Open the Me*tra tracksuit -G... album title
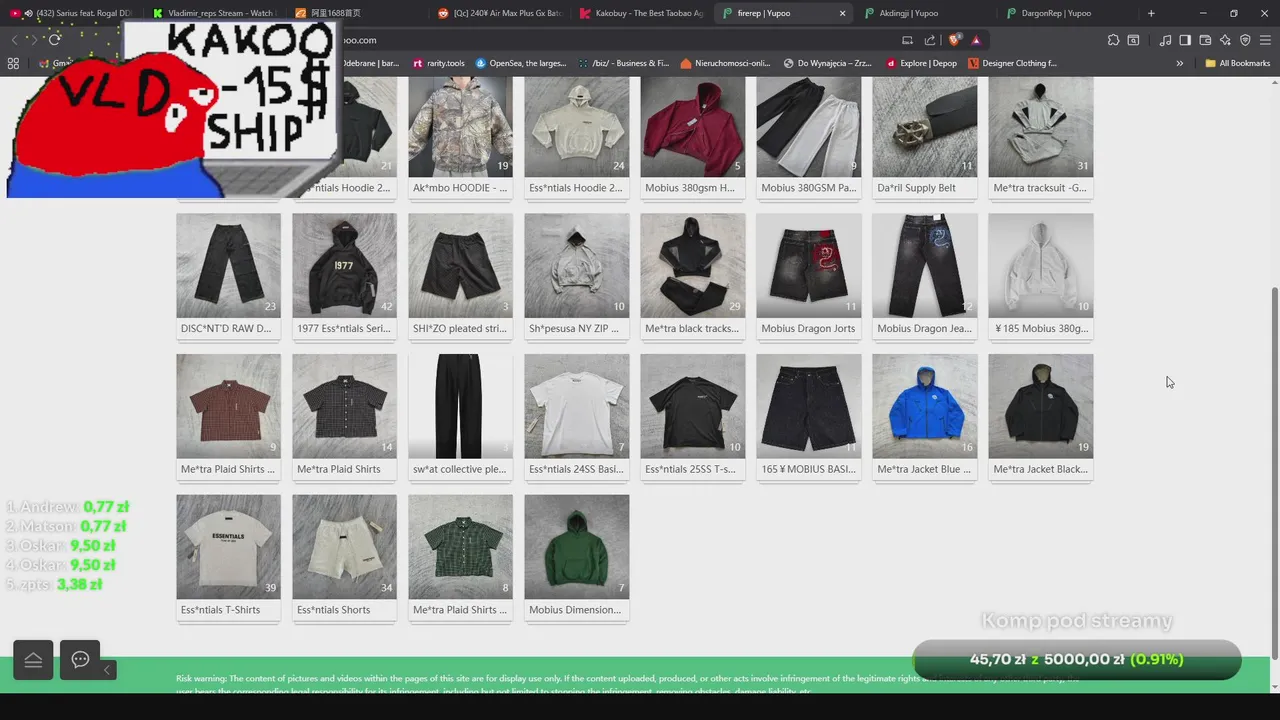1280x720 pixels. (x=1040, y=188)
